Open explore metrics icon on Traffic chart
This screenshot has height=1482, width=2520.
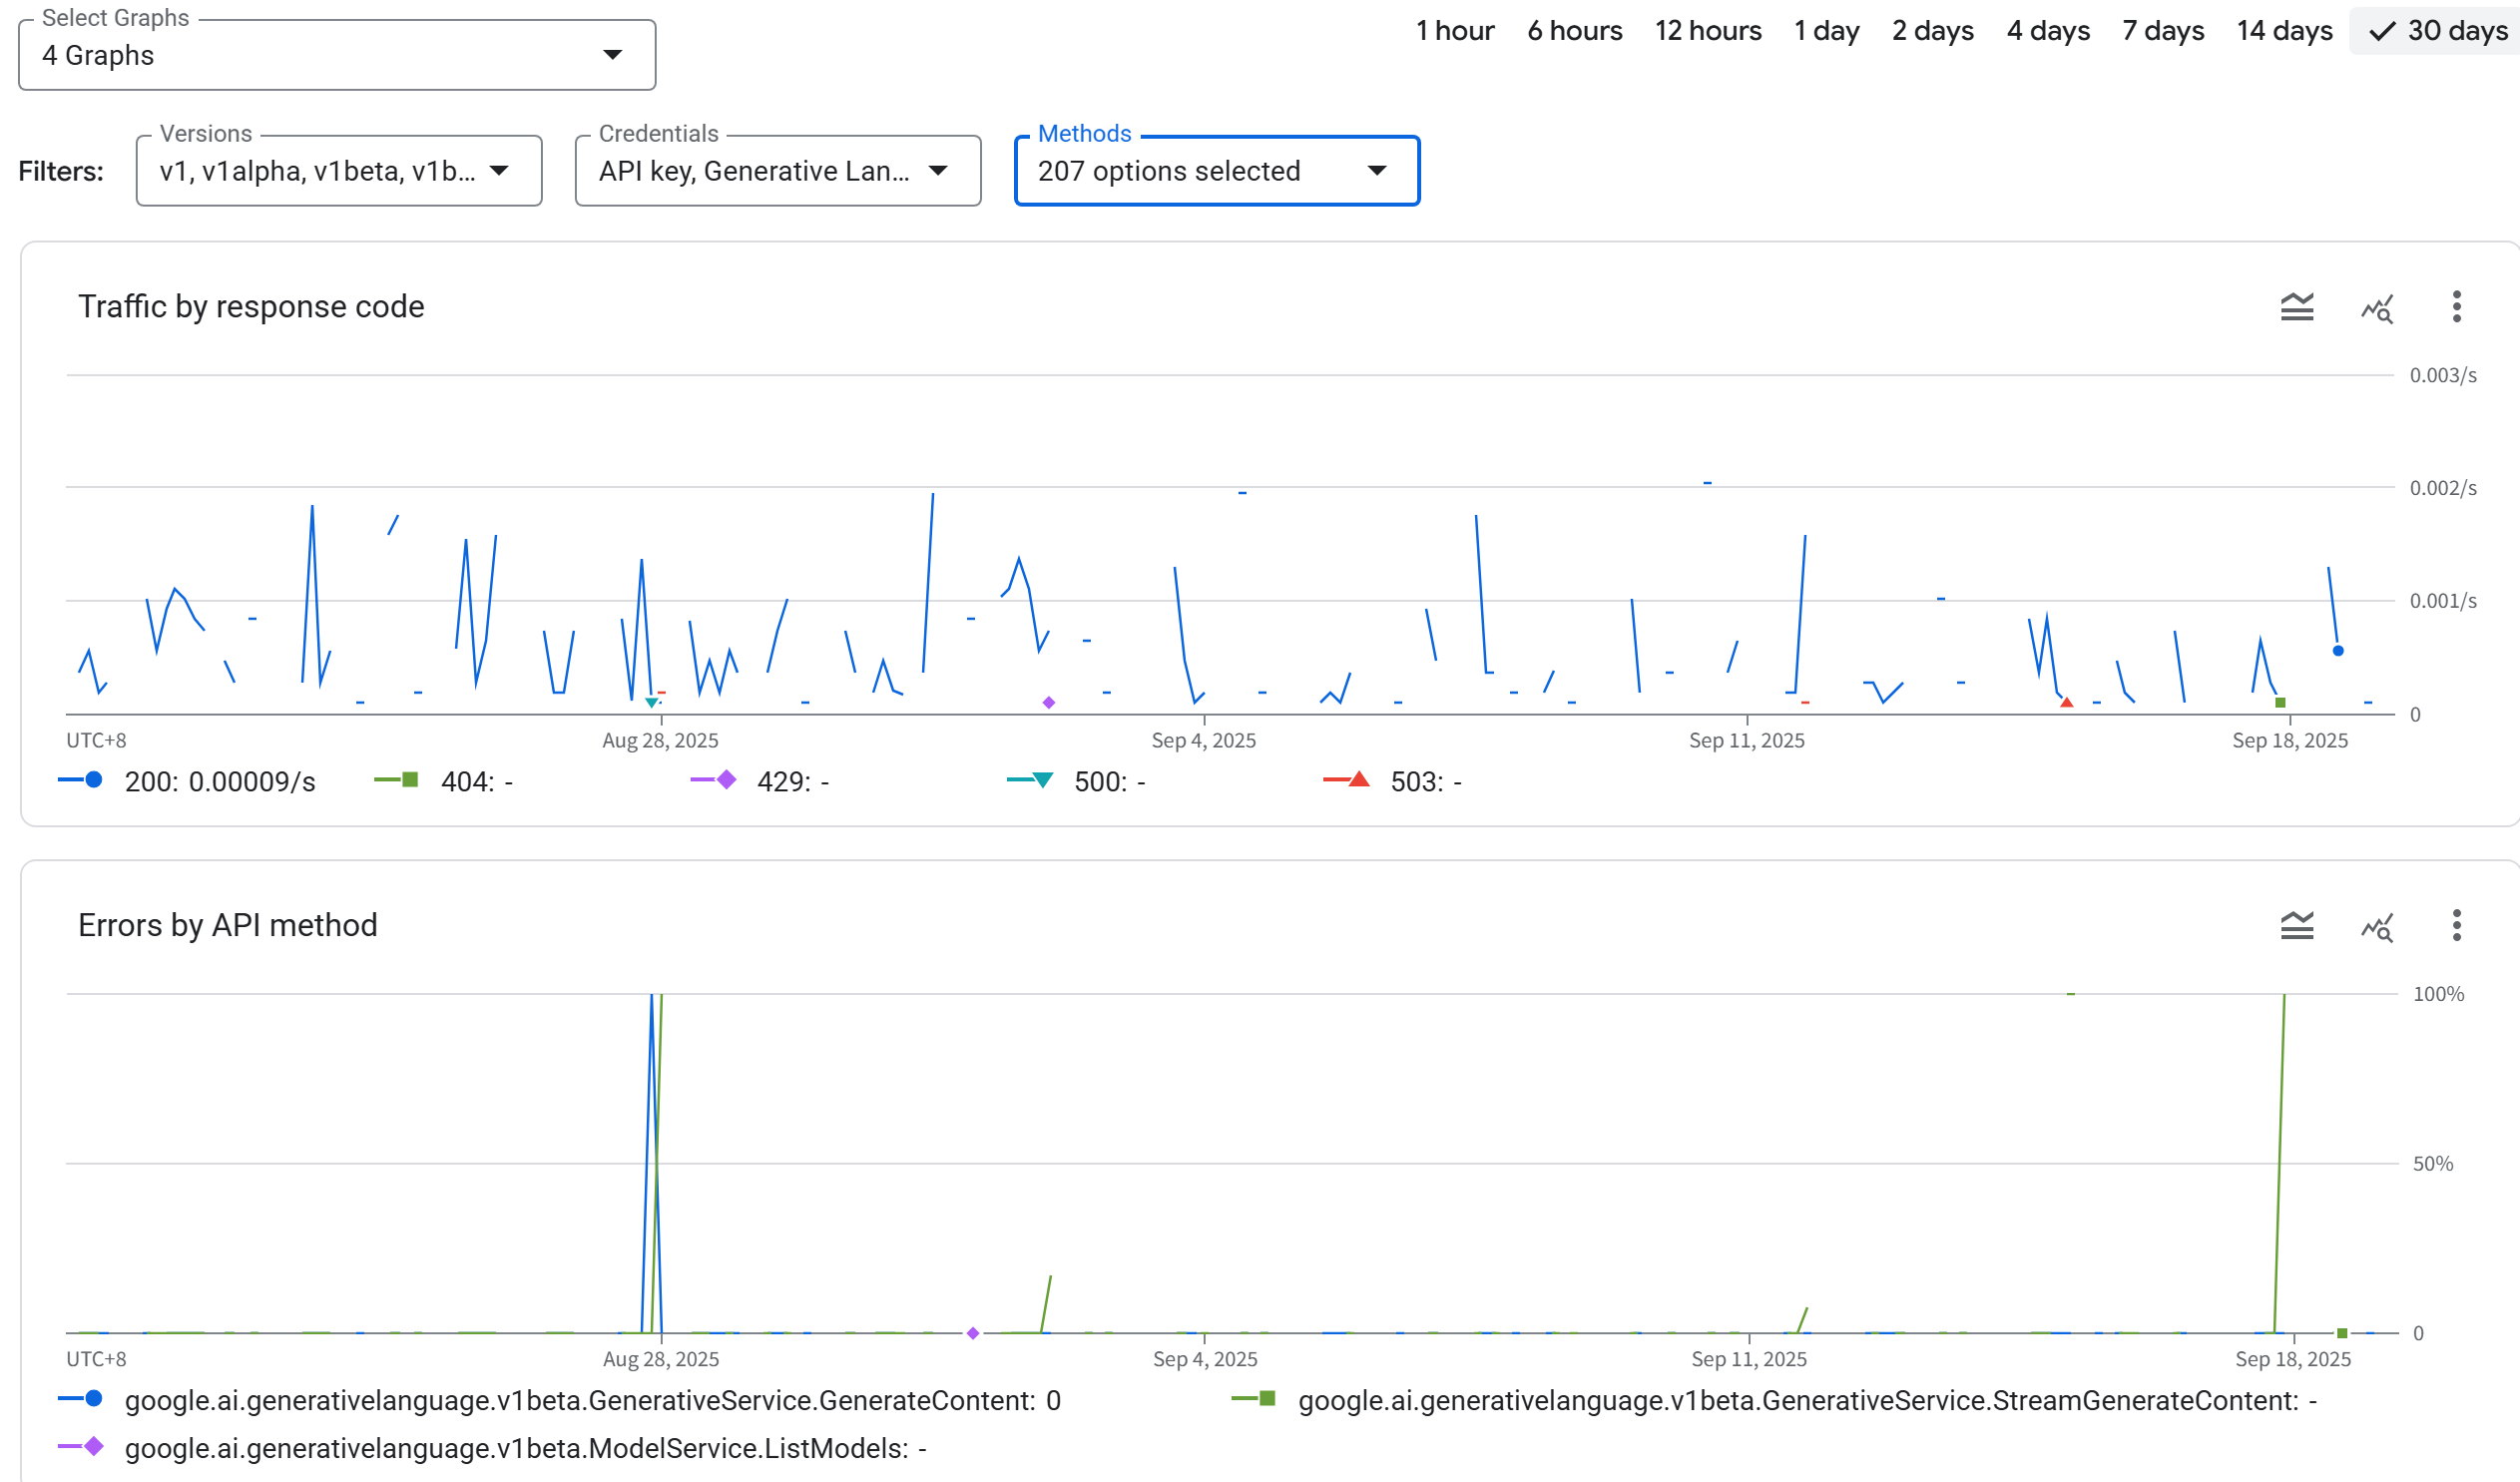2377,308
